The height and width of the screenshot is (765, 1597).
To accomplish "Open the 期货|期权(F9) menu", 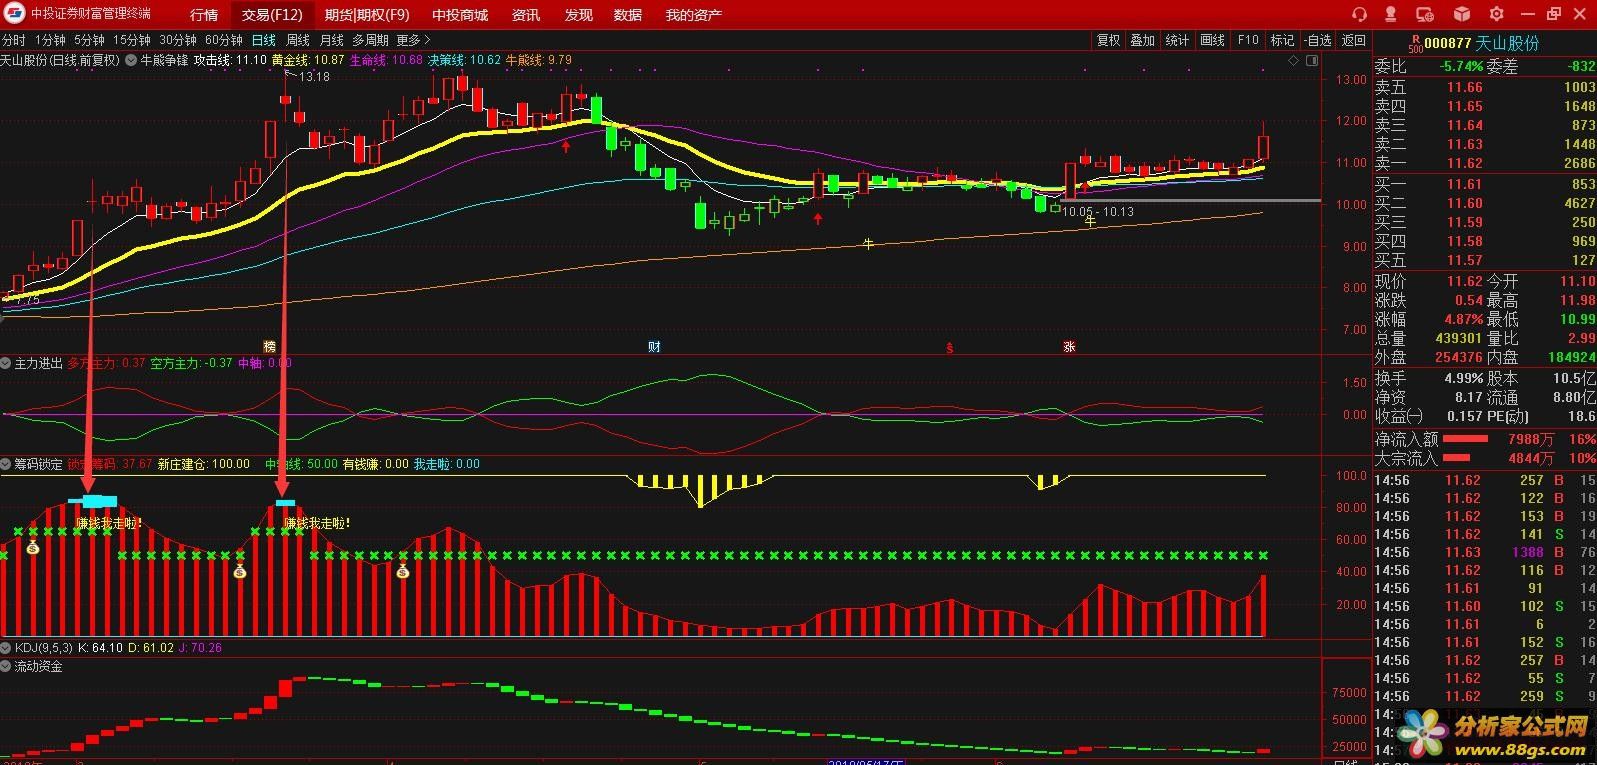I will [367, 15].
